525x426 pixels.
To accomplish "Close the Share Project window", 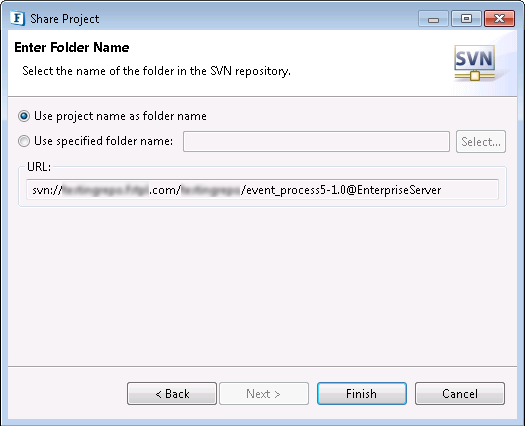I will (x=500, y=19).
